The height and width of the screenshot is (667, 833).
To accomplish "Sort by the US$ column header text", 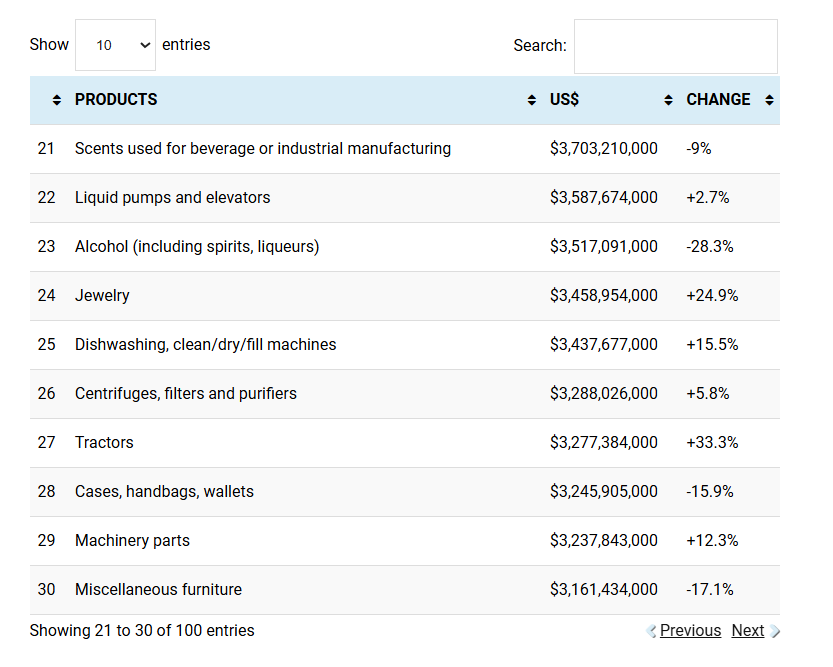I will point(564,99).
